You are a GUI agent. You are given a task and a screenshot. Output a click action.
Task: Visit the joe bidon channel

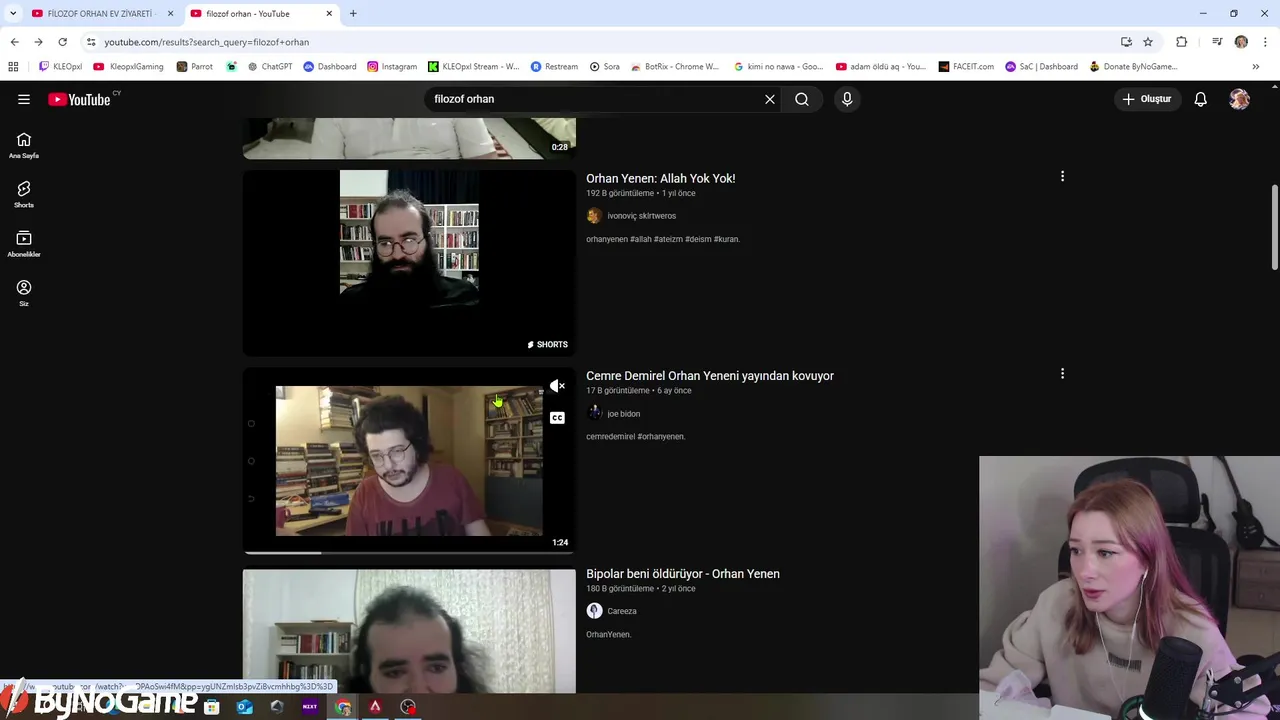coord(623,414)
